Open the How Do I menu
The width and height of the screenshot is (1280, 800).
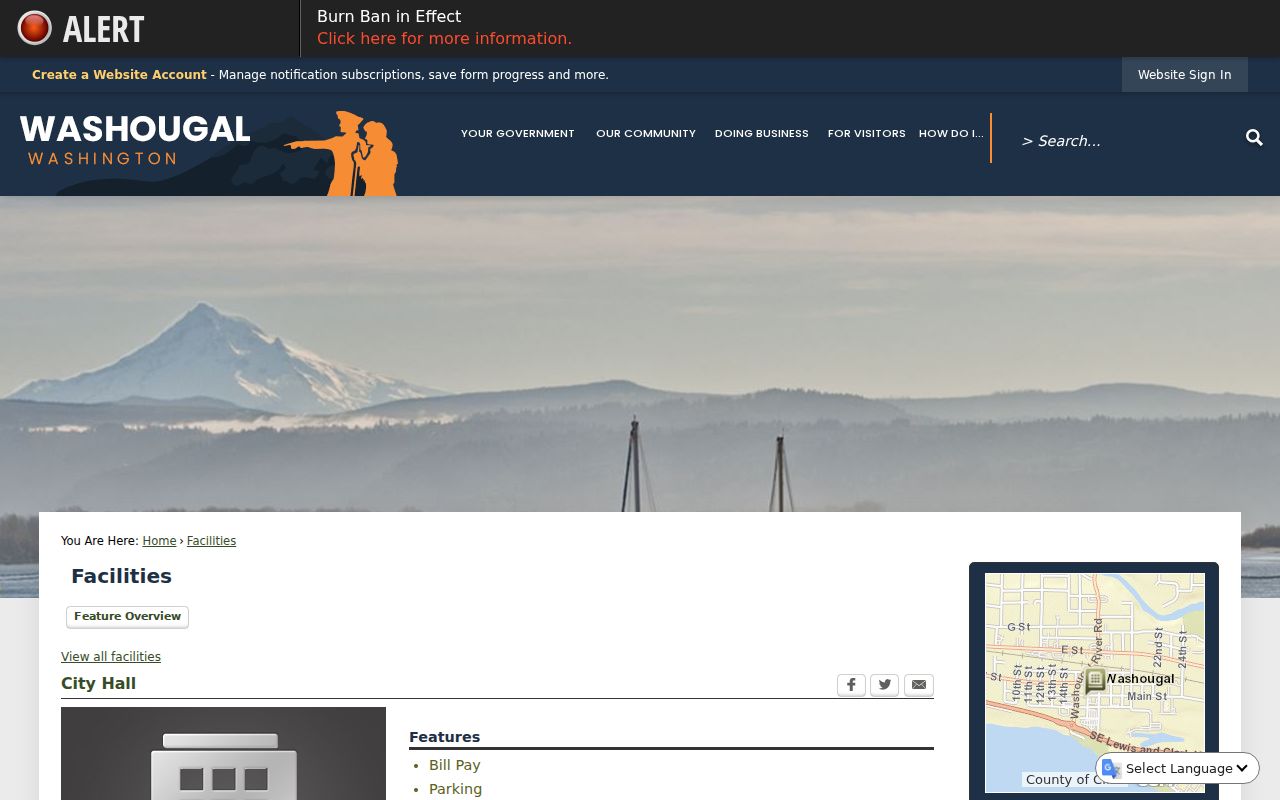pyautogui.click(x=951, y=133)
